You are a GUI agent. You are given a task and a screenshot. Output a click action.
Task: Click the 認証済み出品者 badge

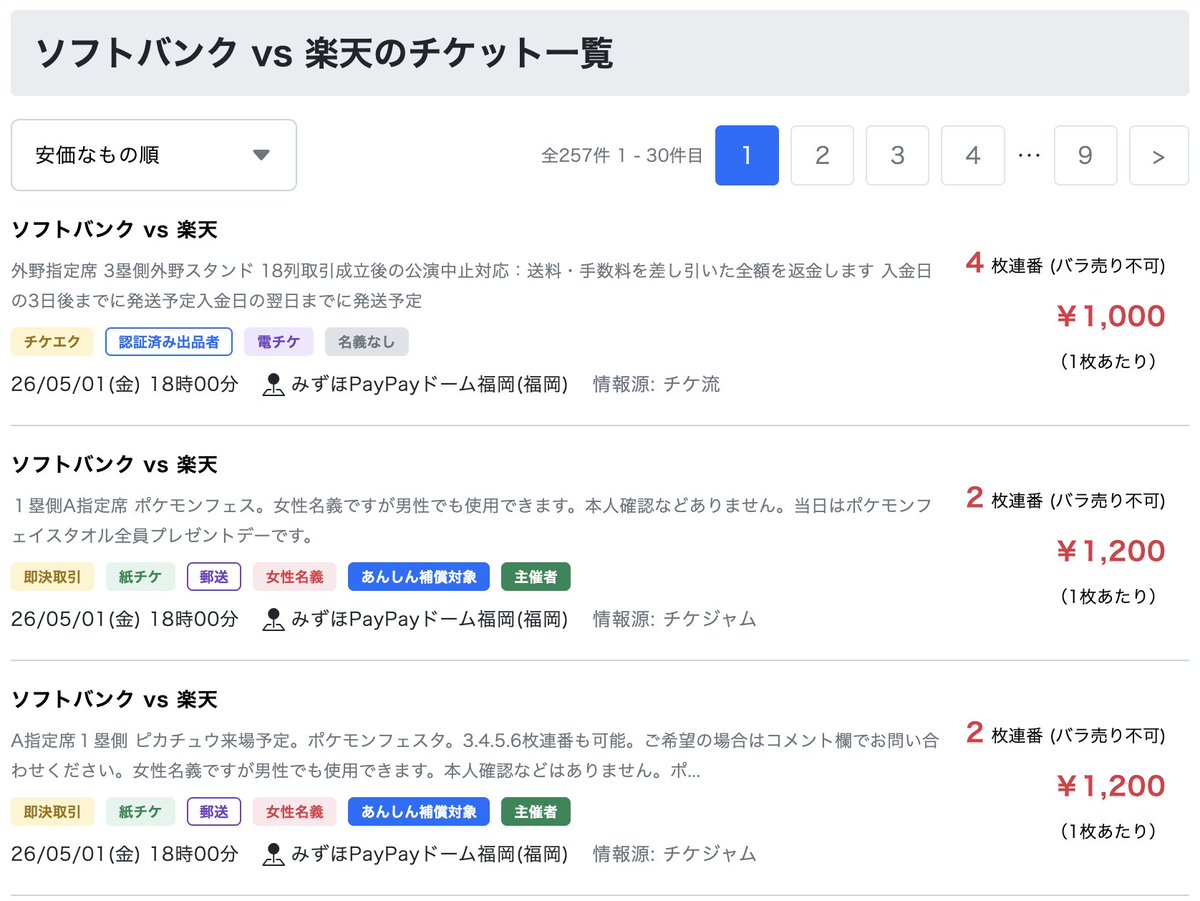click(x=168, y=342)
